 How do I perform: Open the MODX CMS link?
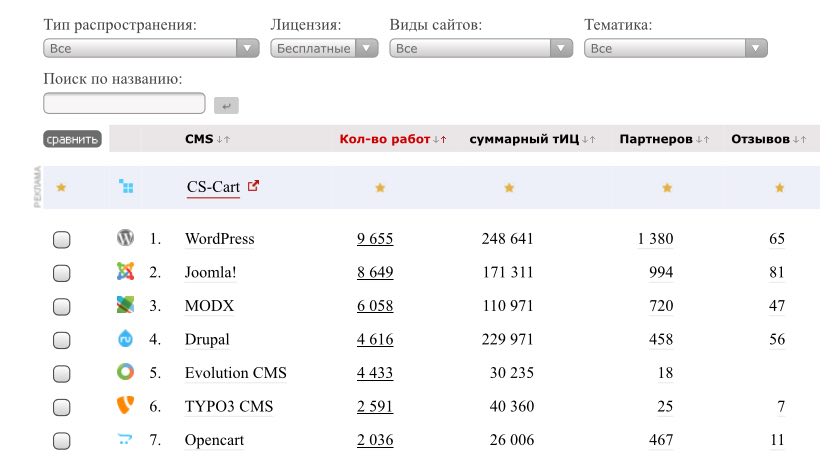[x=209, y=306]
